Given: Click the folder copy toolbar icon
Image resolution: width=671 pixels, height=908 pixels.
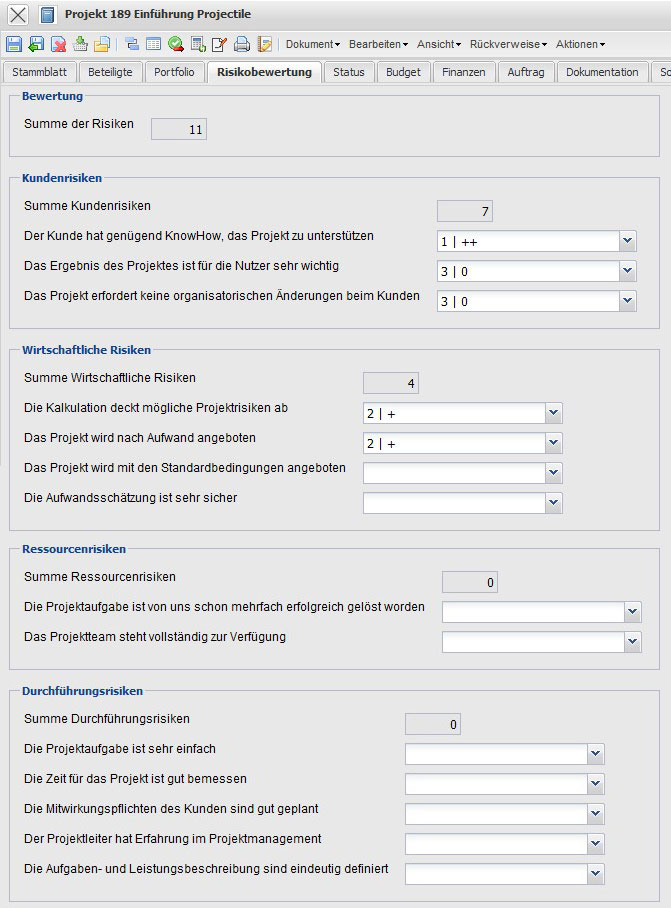Looking at the screenshot, I should point(101,44).
